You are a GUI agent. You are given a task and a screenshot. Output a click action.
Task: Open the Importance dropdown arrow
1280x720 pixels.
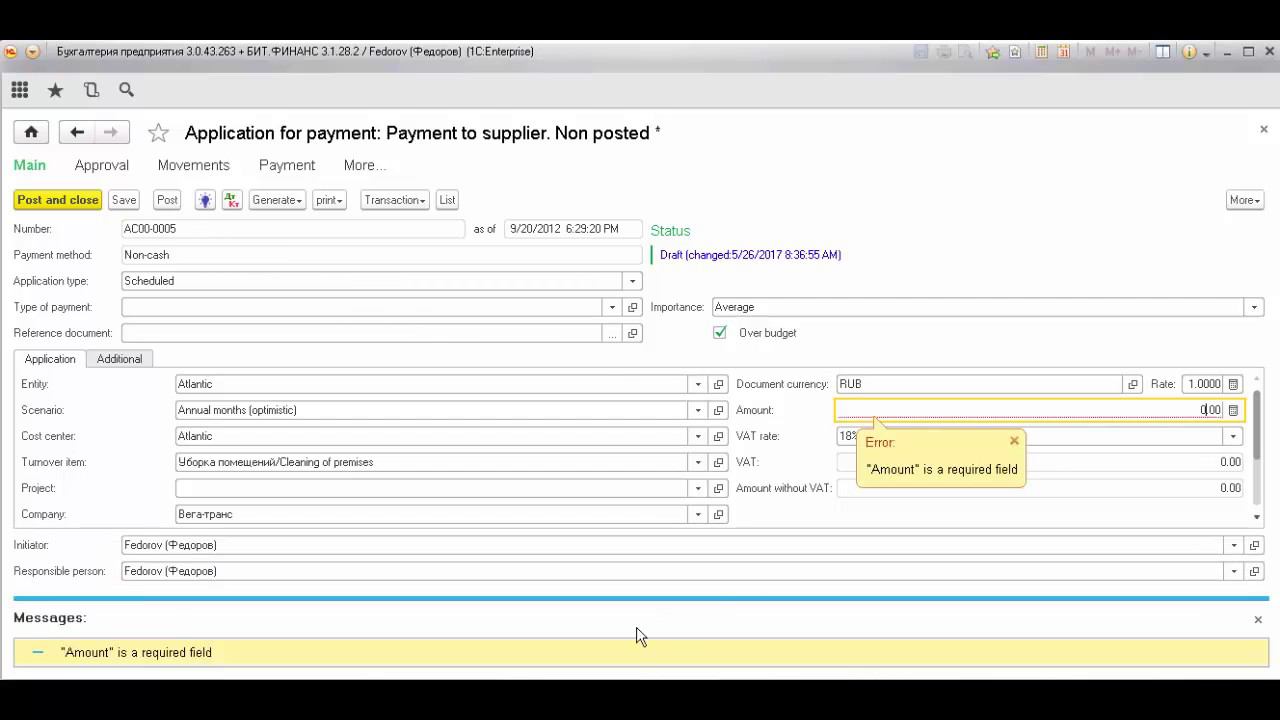pos(1254,307)
